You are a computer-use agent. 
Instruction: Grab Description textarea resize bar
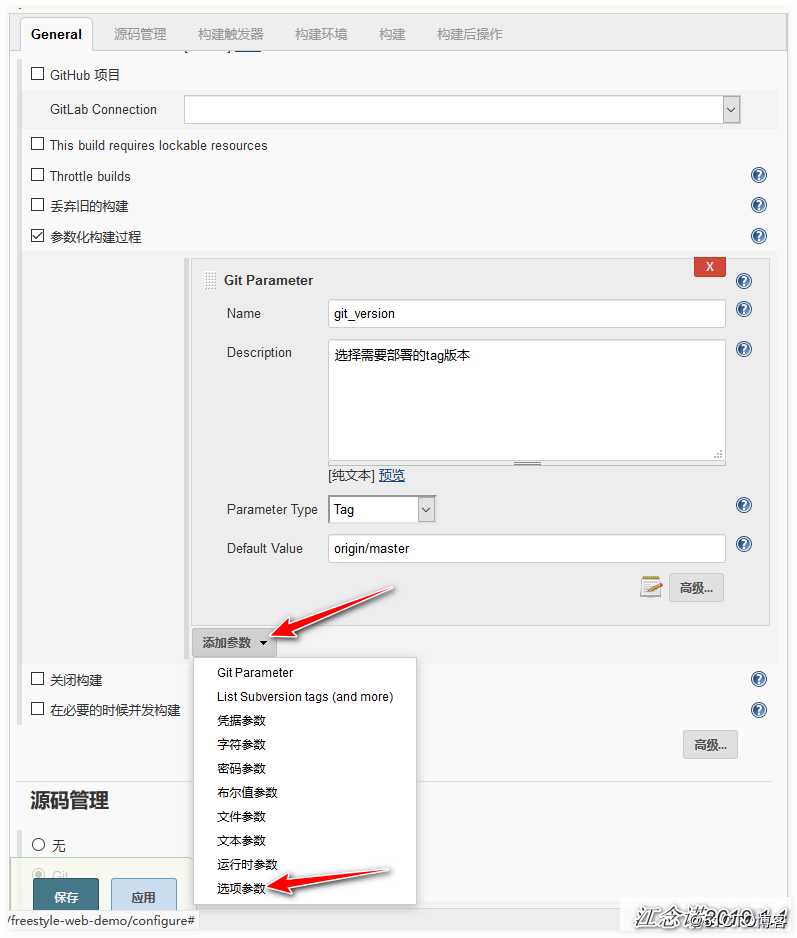[x=527, y=464]
